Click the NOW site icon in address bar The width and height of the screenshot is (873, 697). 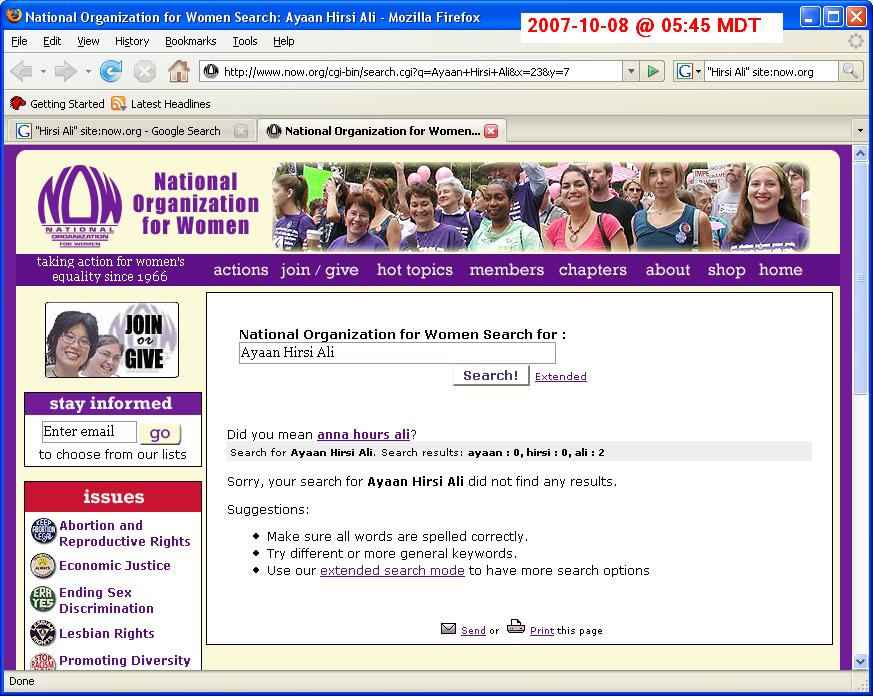coord(210,71)
